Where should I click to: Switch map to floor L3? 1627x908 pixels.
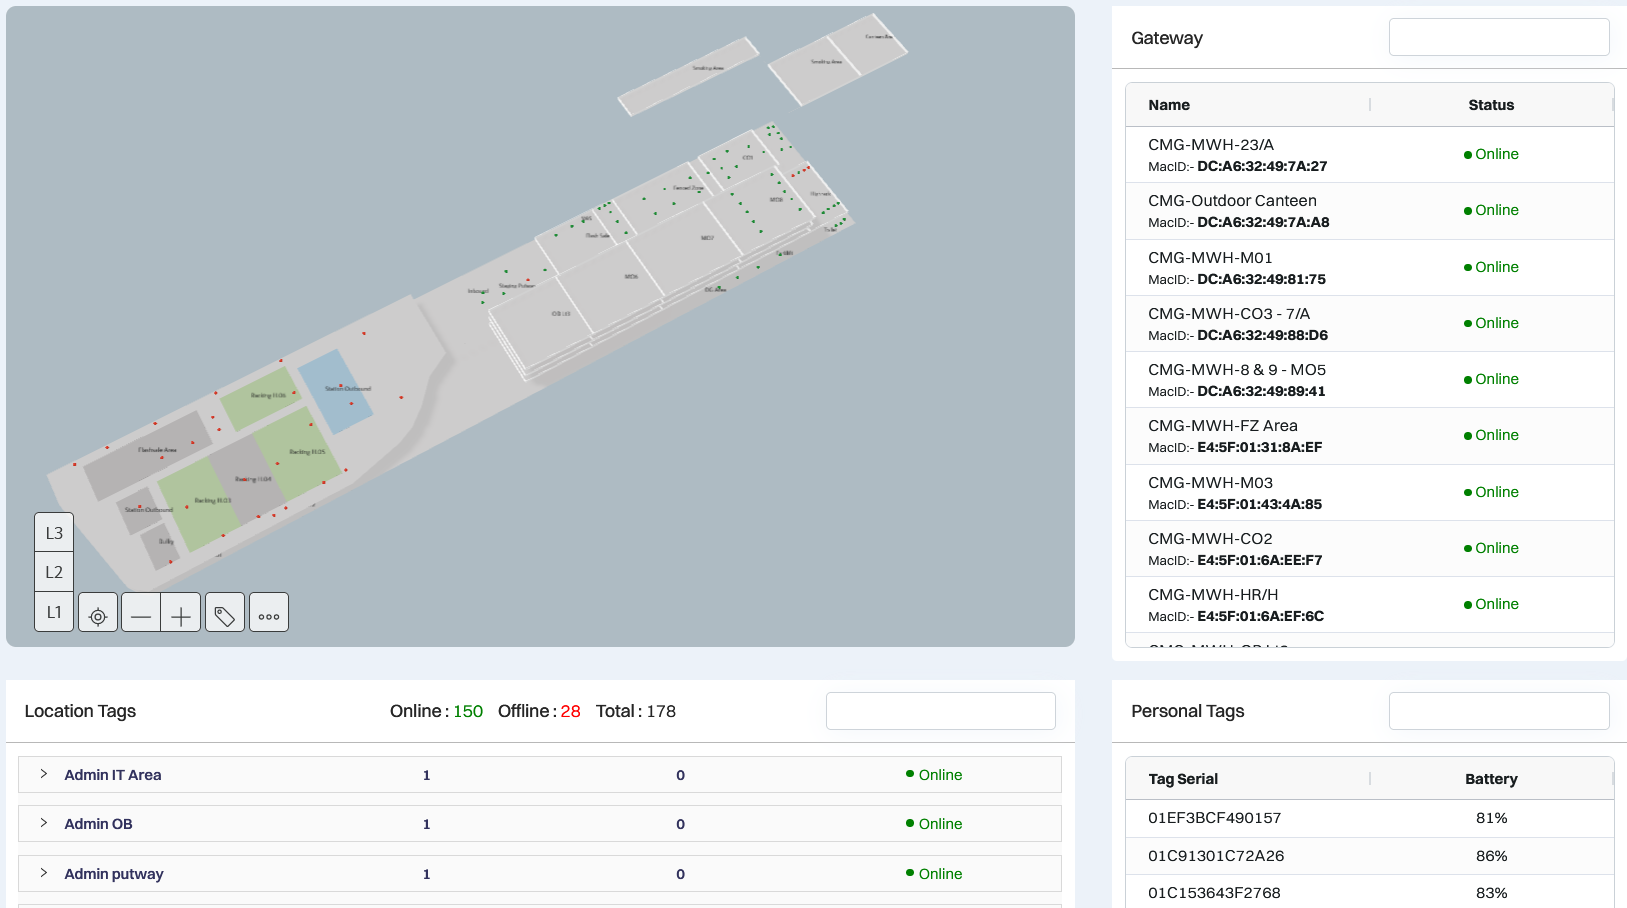54,532
